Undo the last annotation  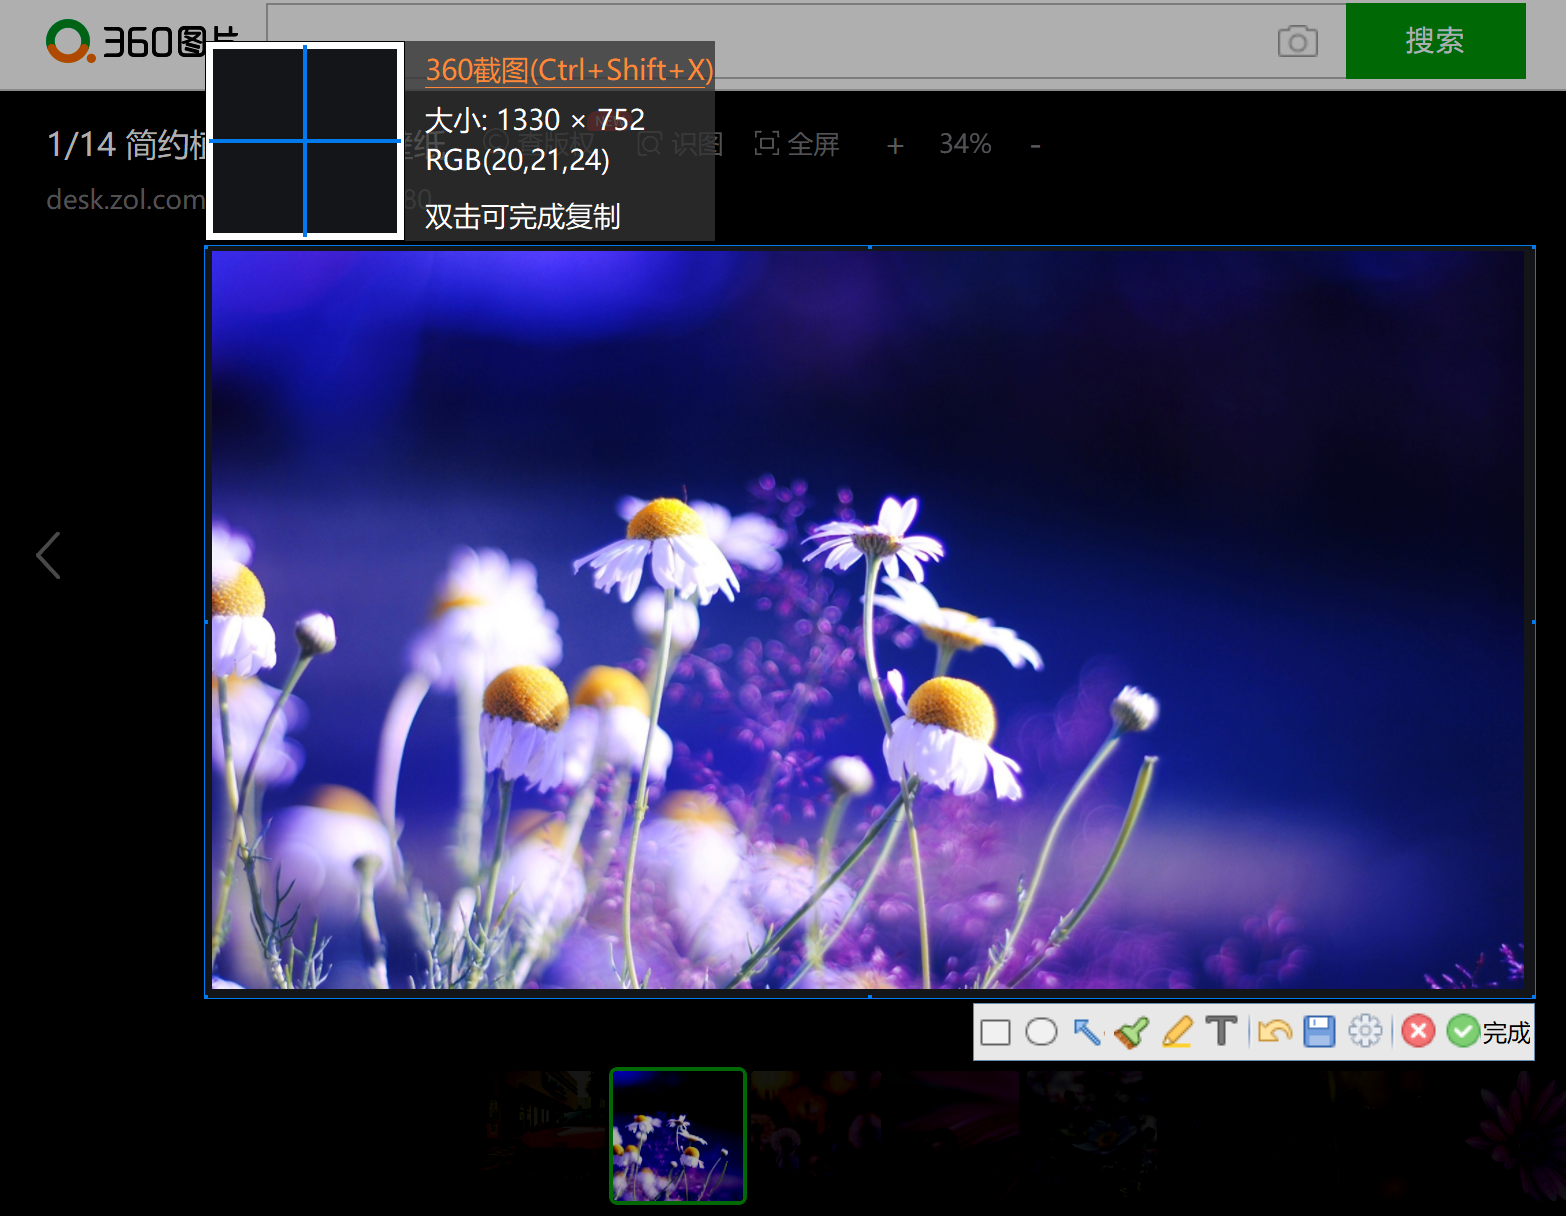click(1274, 1031)
